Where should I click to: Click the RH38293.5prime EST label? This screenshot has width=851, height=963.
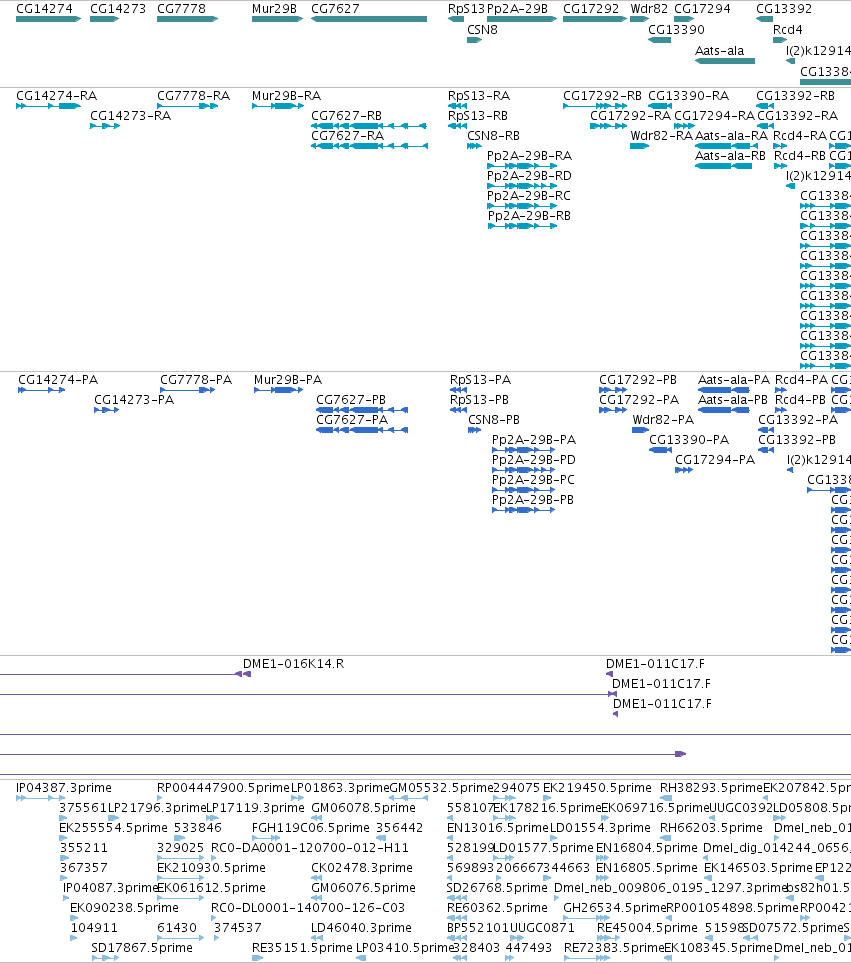click(x=711, y=787)
